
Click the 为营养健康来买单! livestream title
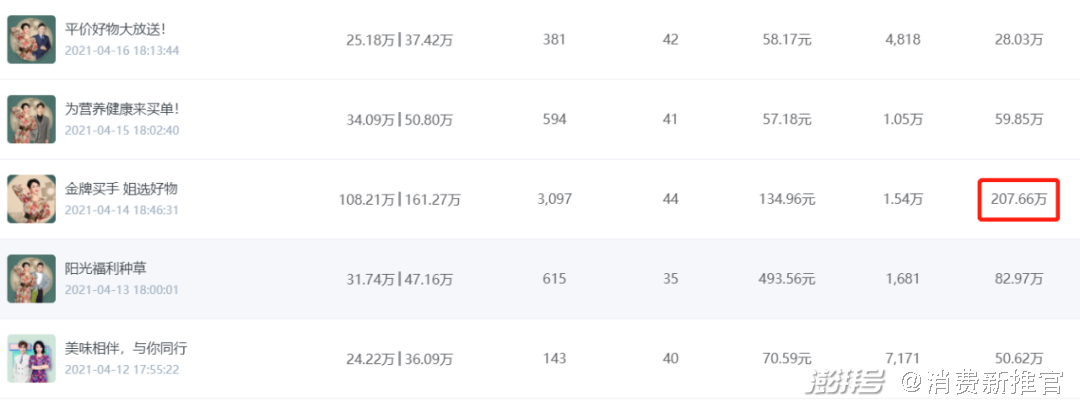(122, 108)
